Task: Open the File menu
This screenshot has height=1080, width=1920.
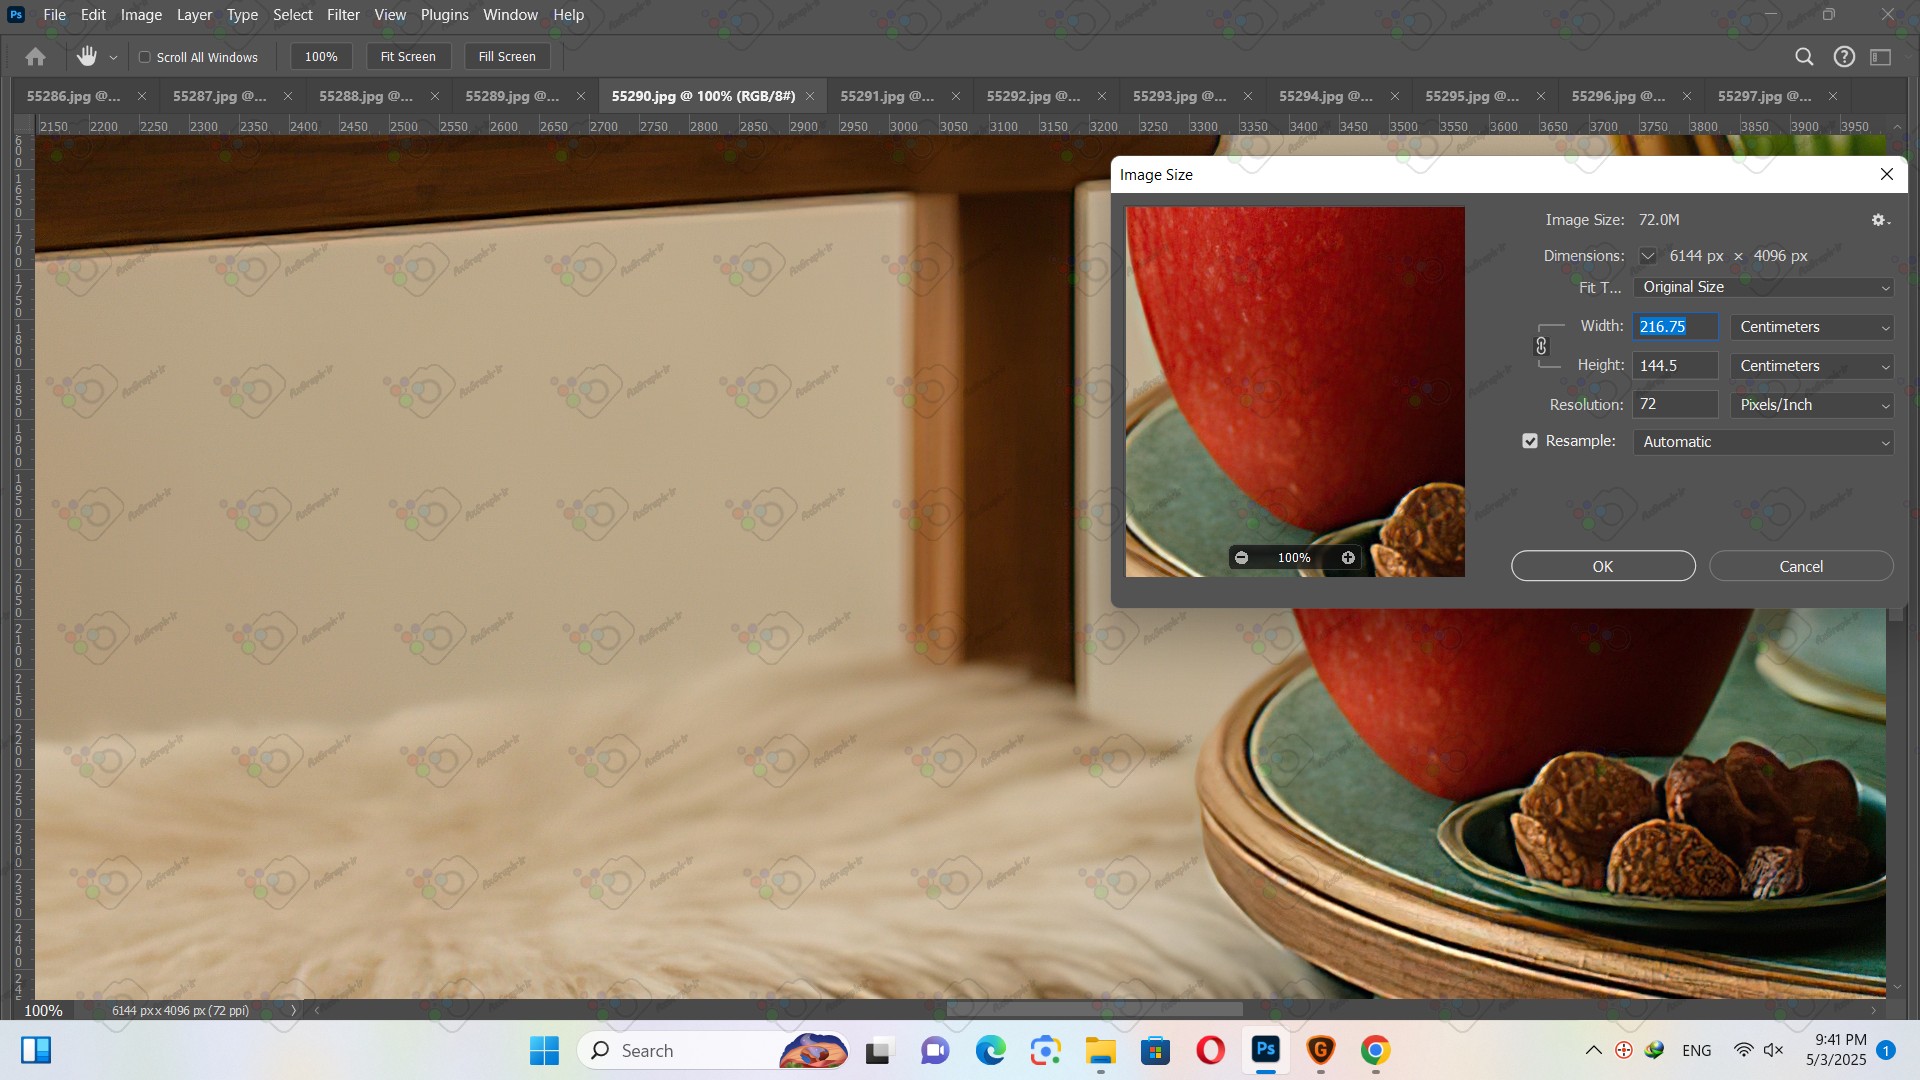Action: click(x=54, y=15)
